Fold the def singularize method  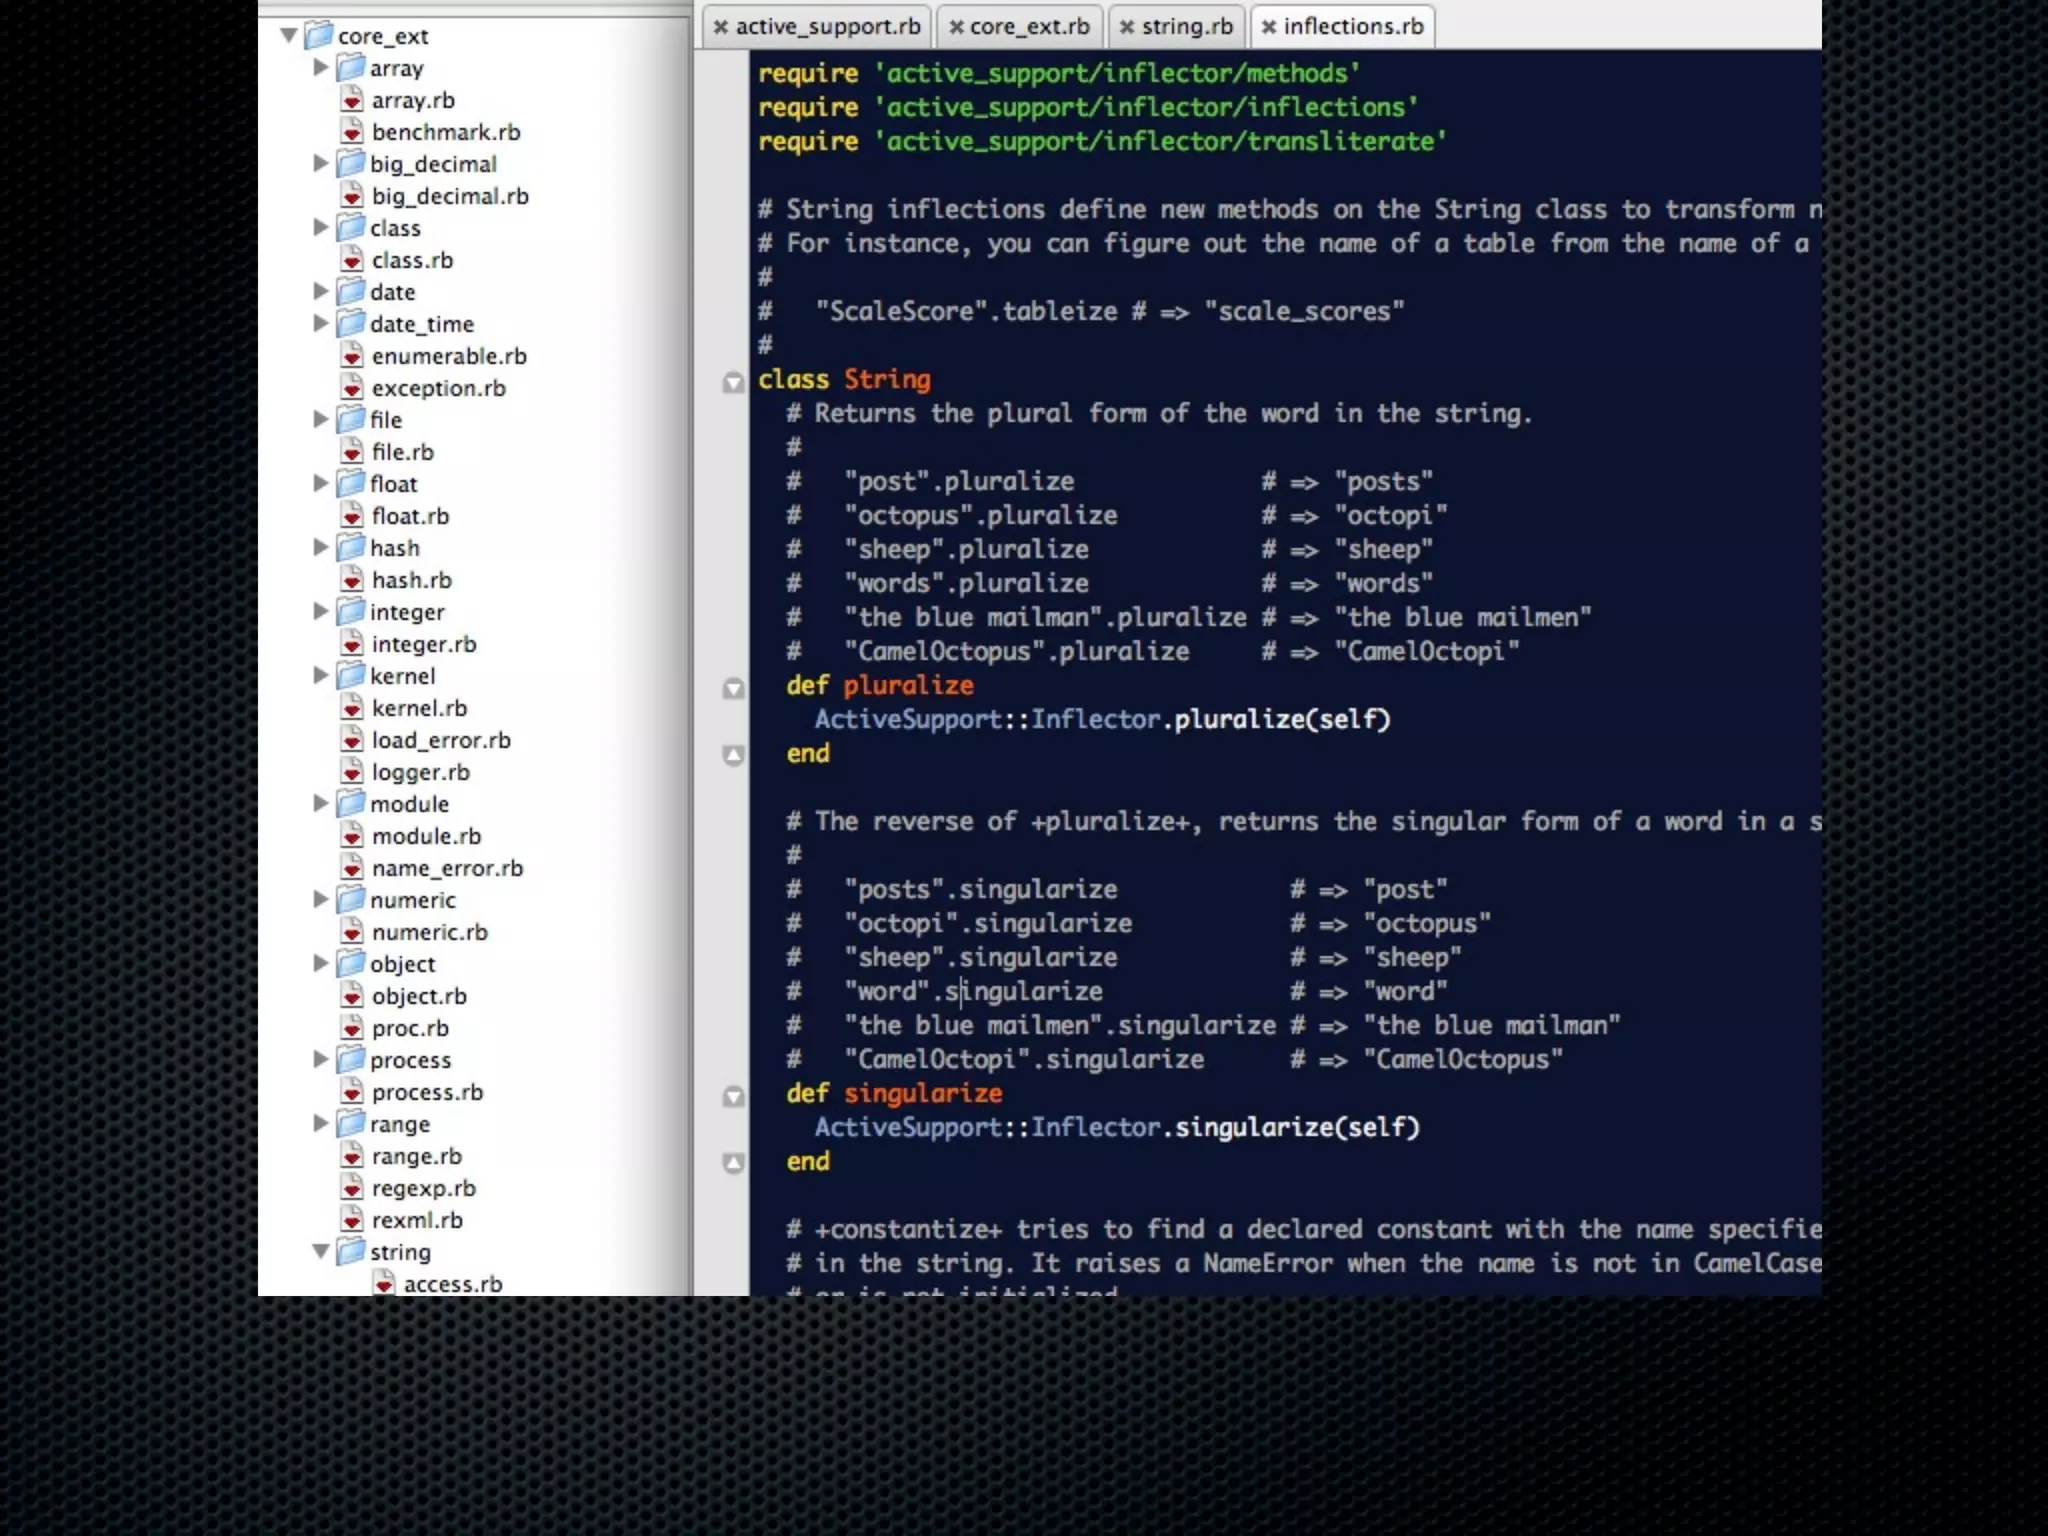733,1096
